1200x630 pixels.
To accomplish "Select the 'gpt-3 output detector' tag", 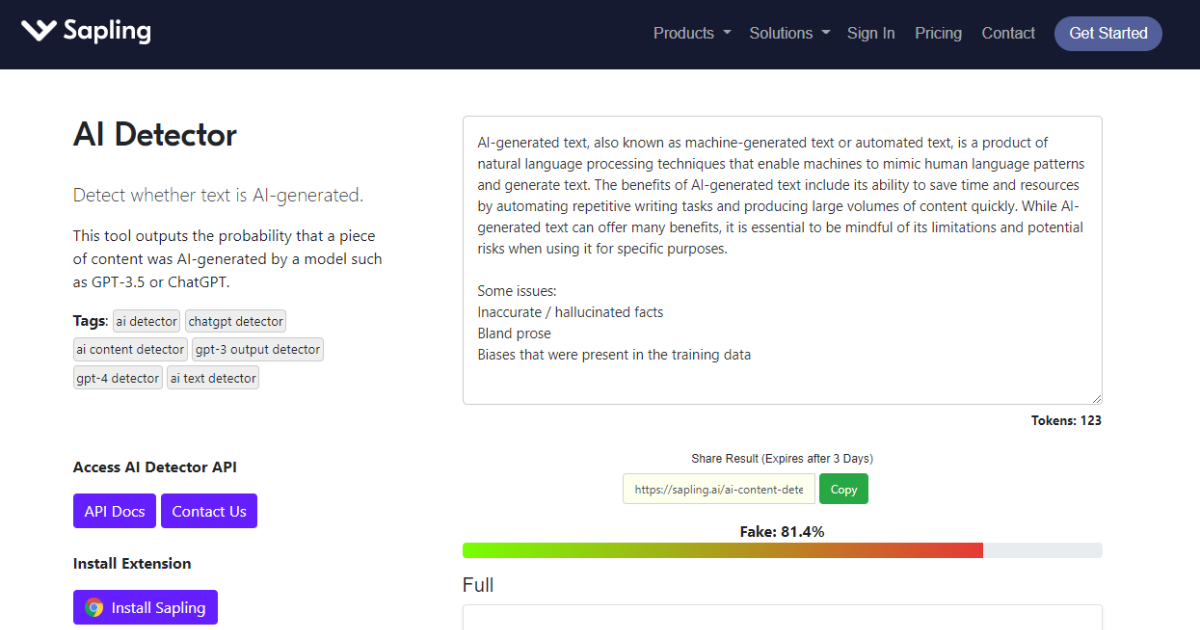I will (257, 349).
